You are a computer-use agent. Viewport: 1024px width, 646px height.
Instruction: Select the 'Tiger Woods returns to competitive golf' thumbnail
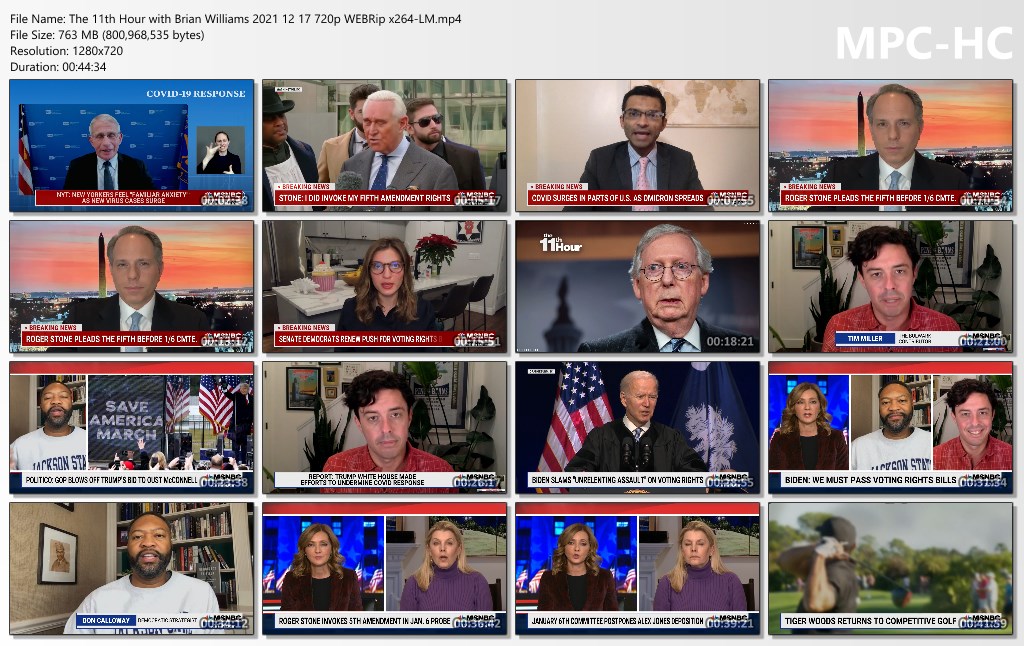890,569
